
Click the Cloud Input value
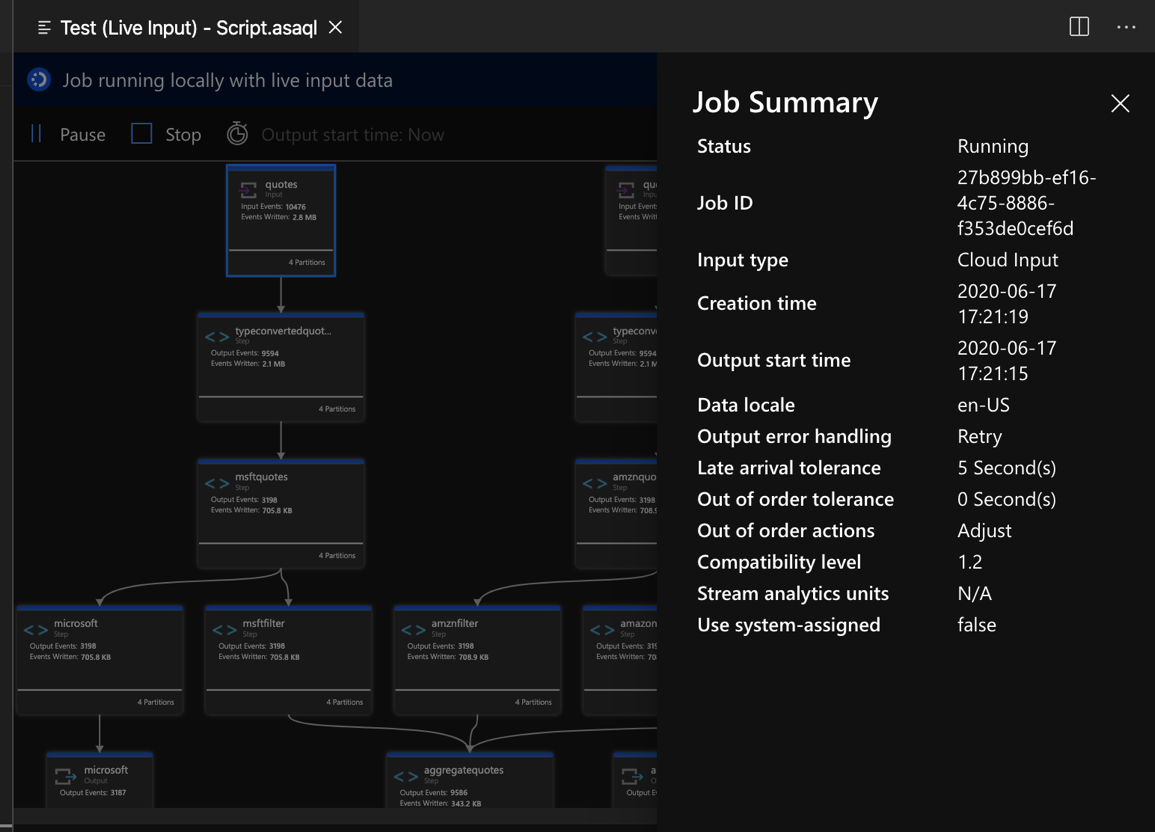(x=1007, y=259)
